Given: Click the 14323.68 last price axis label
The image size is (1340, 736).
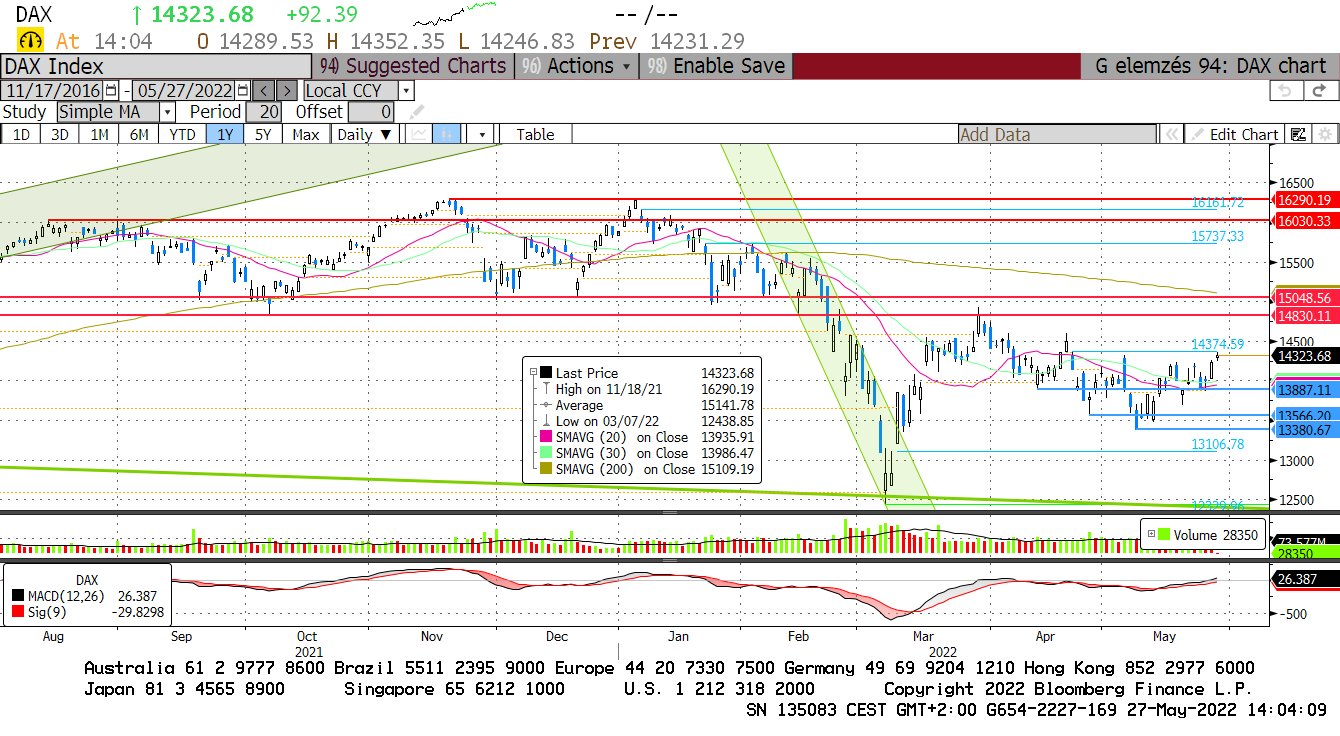Looking at the screenshot, I should click(1304, 356).
